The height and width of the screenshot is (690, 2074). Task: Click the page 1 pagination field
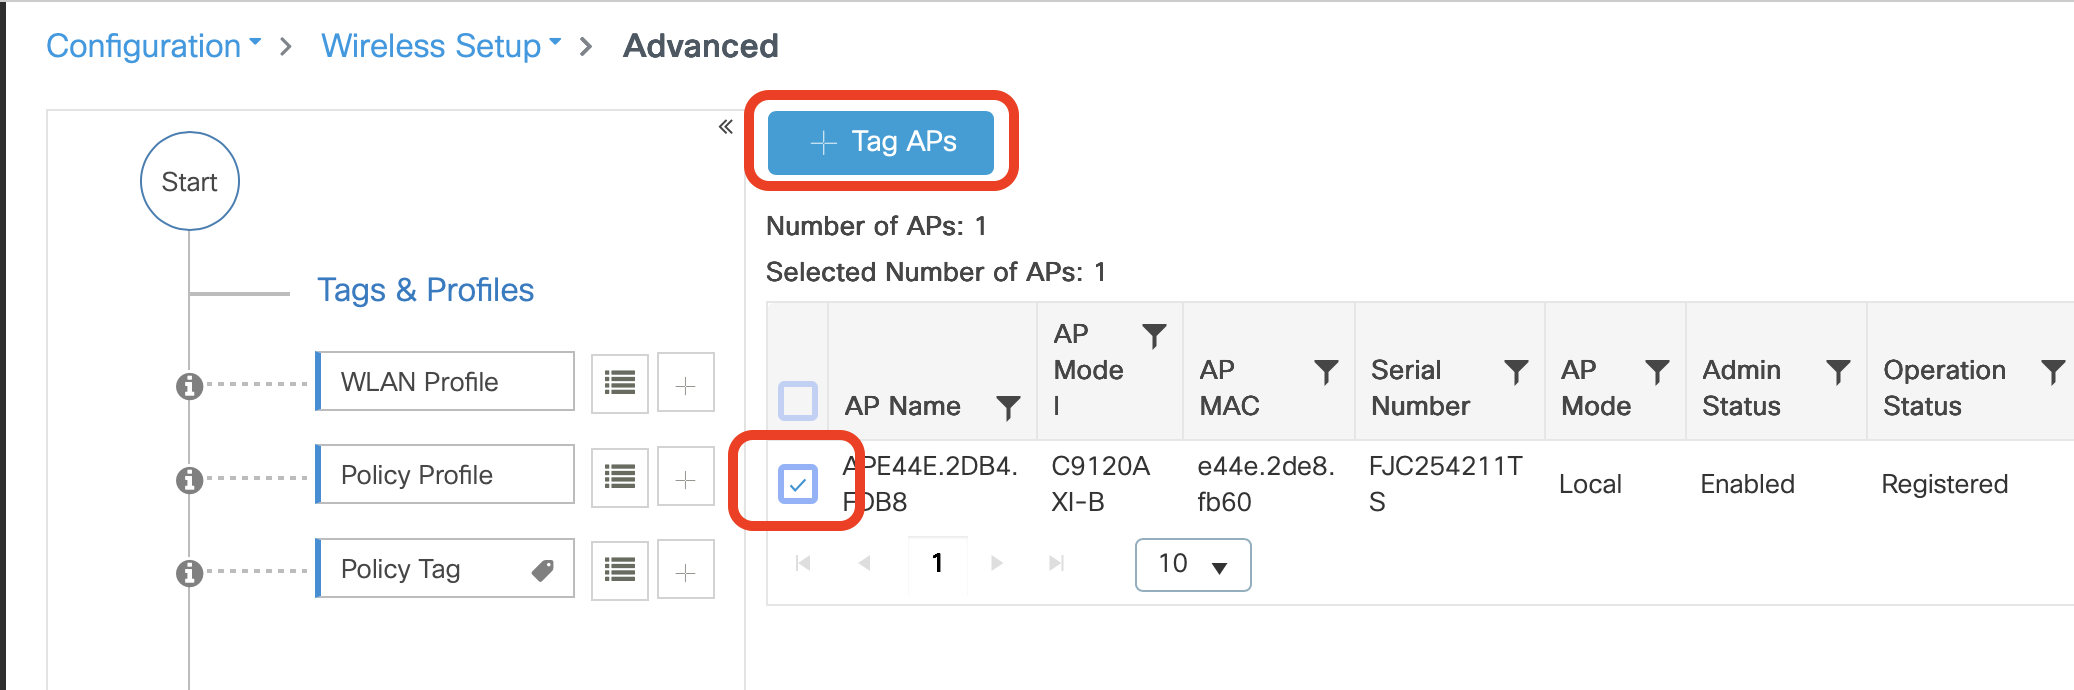[x=937, y=564]
